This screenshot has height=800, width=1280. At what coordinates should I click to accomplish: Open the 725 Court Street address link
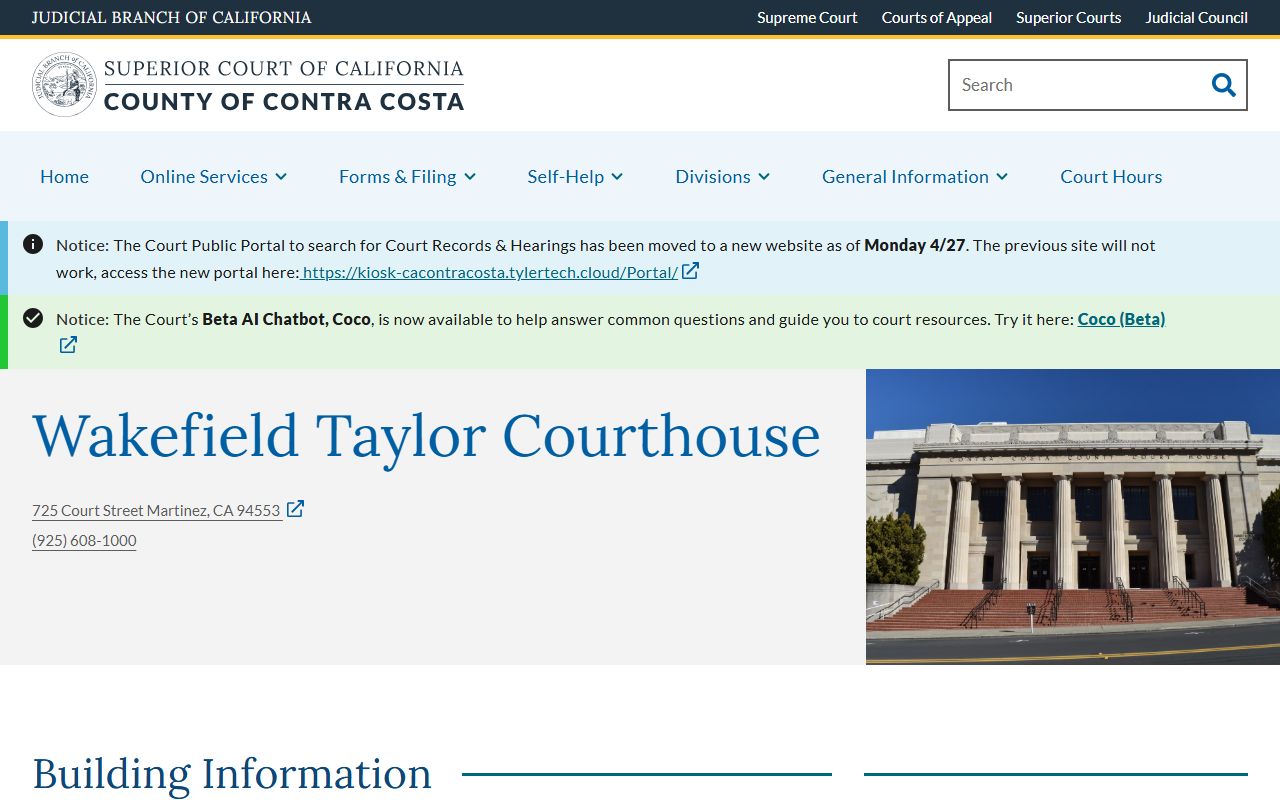pyautogui.click(x=156, y=510)
